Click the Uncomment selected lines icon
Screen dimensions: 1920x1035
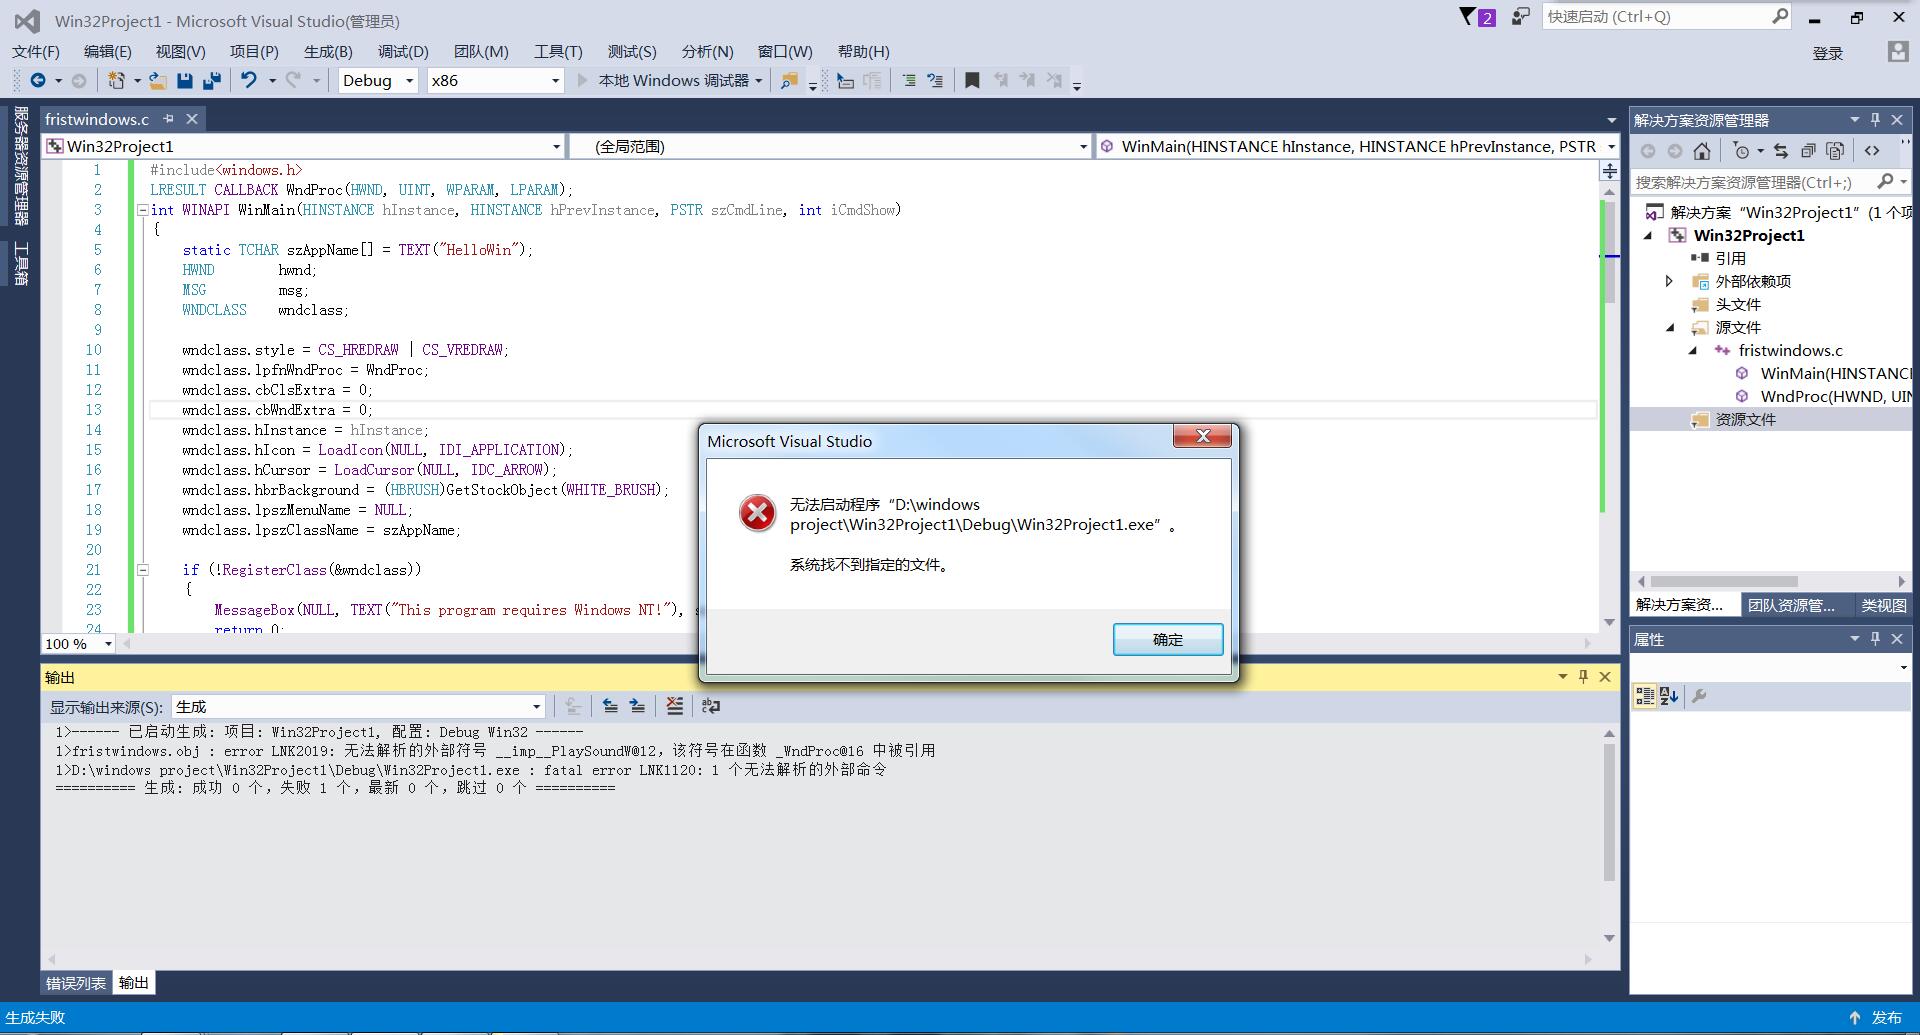(935, 81)
